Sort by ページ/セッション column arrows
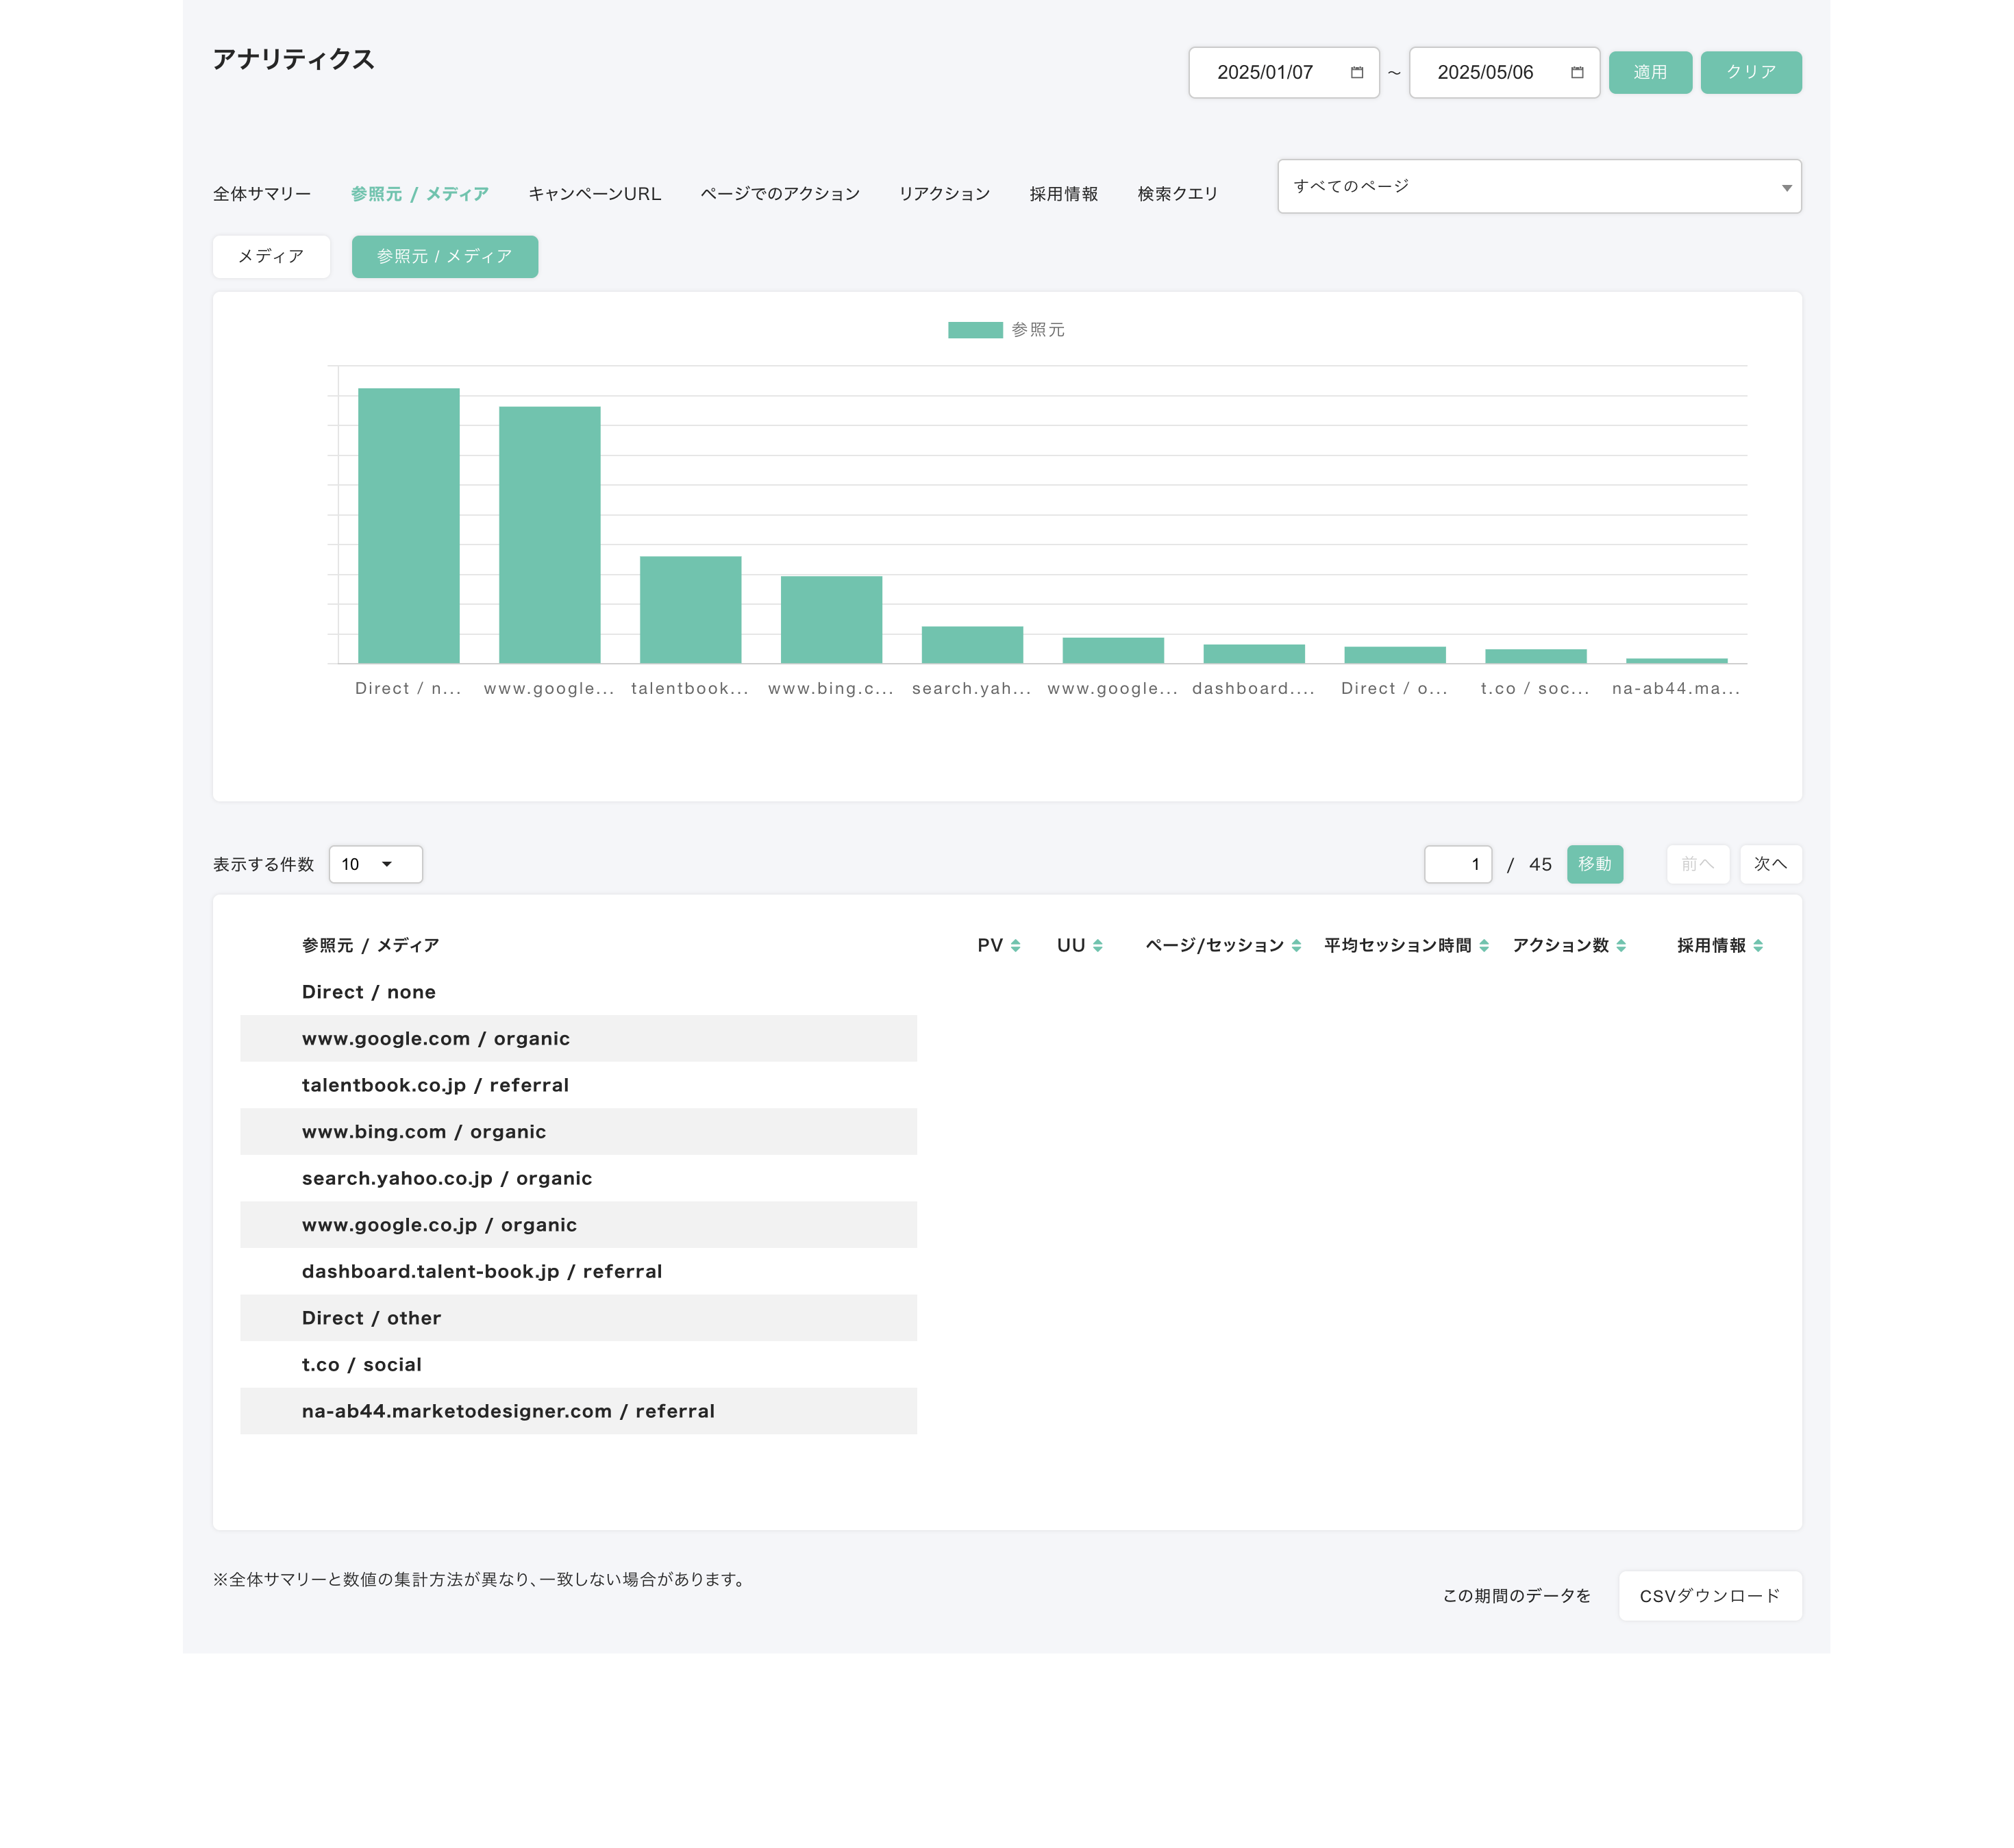This screenshot has width=2014, height=1848. pos(1296,945)
